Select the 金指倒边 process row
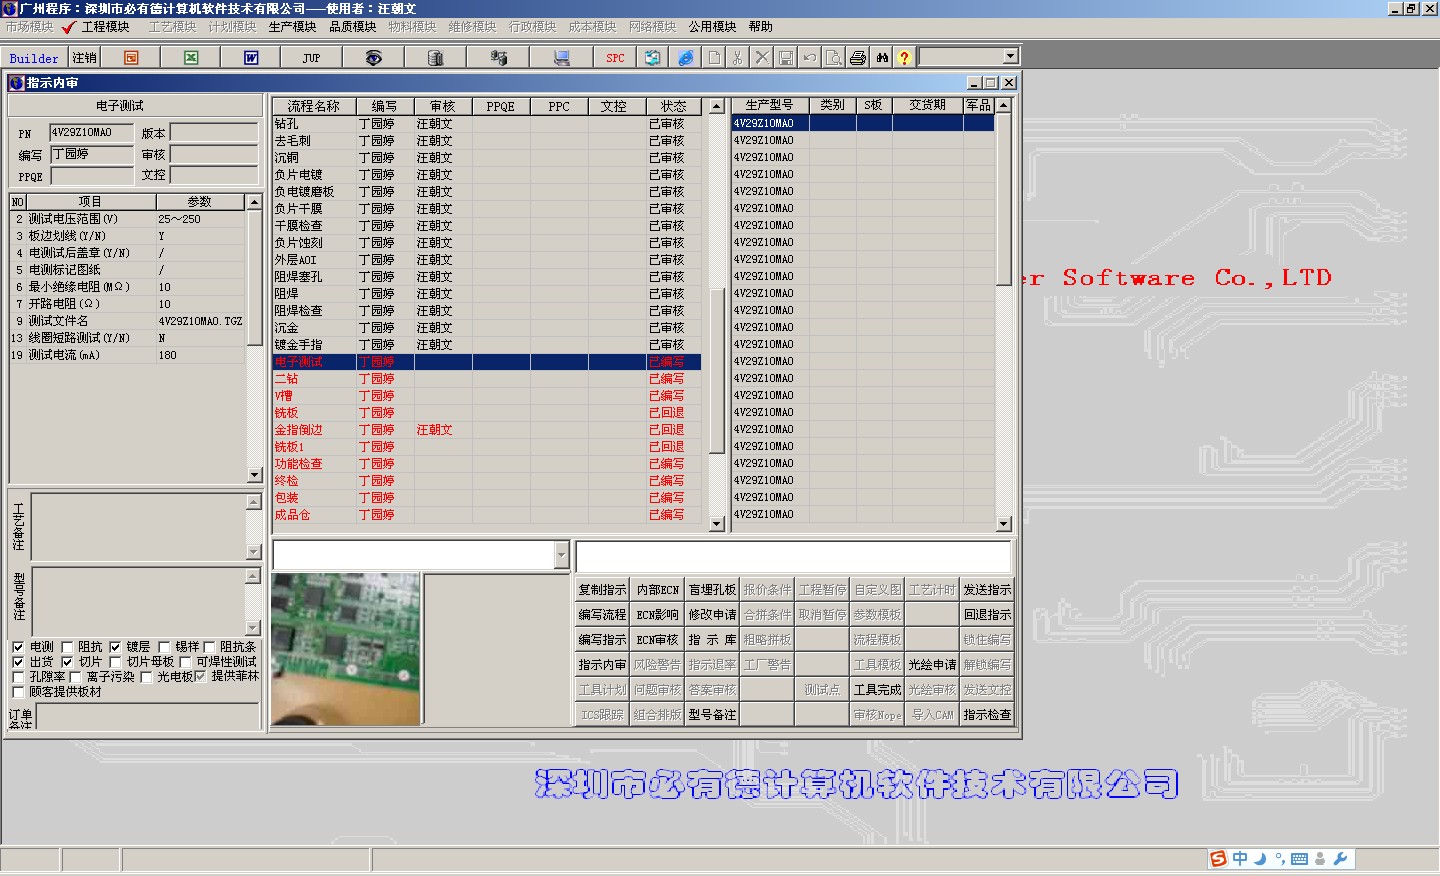Viewport: 1440px width, 876px height. point(486,430)
